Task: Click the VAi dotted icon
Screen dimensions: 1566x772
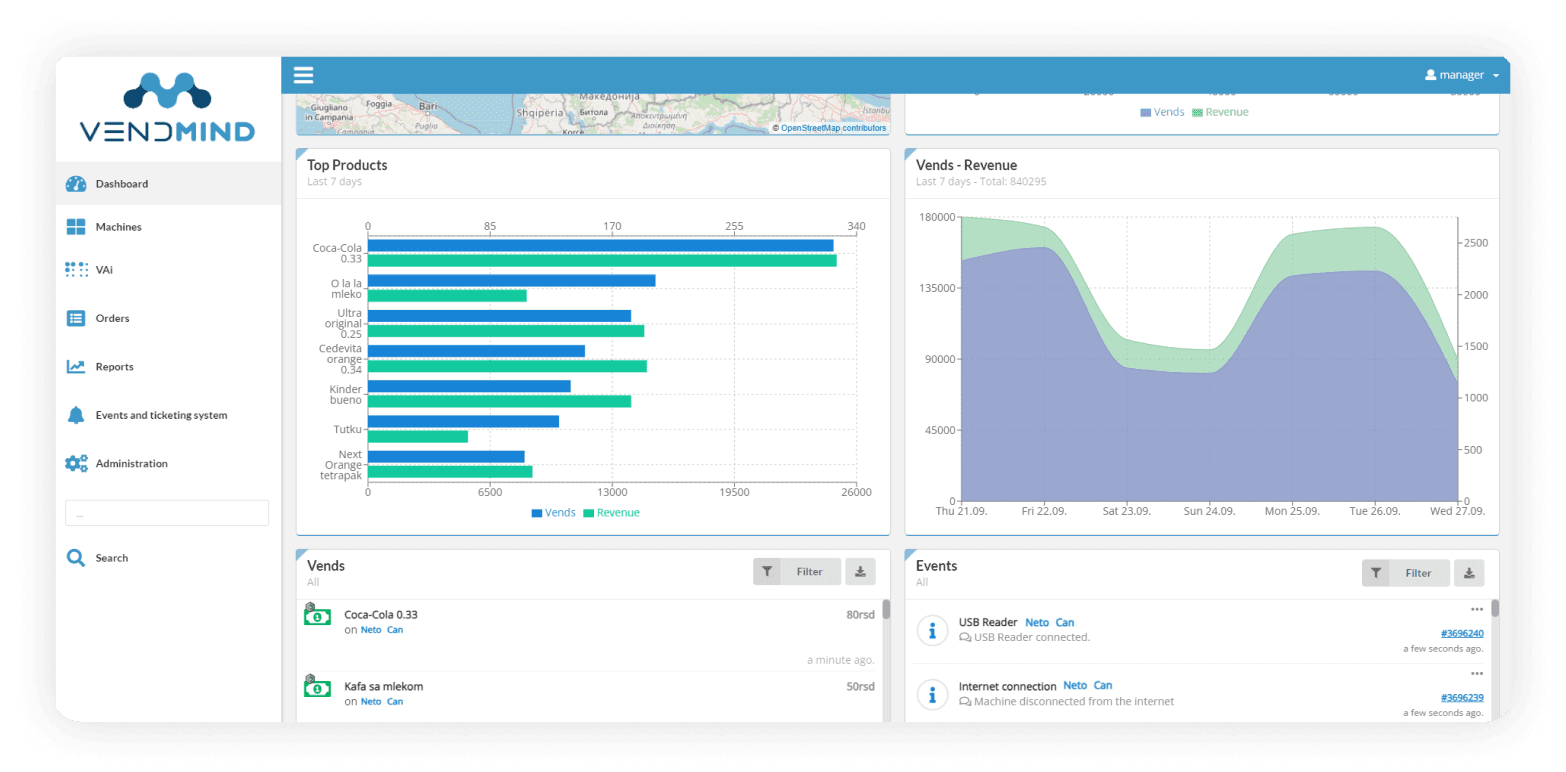Action: tap(76, 269)
